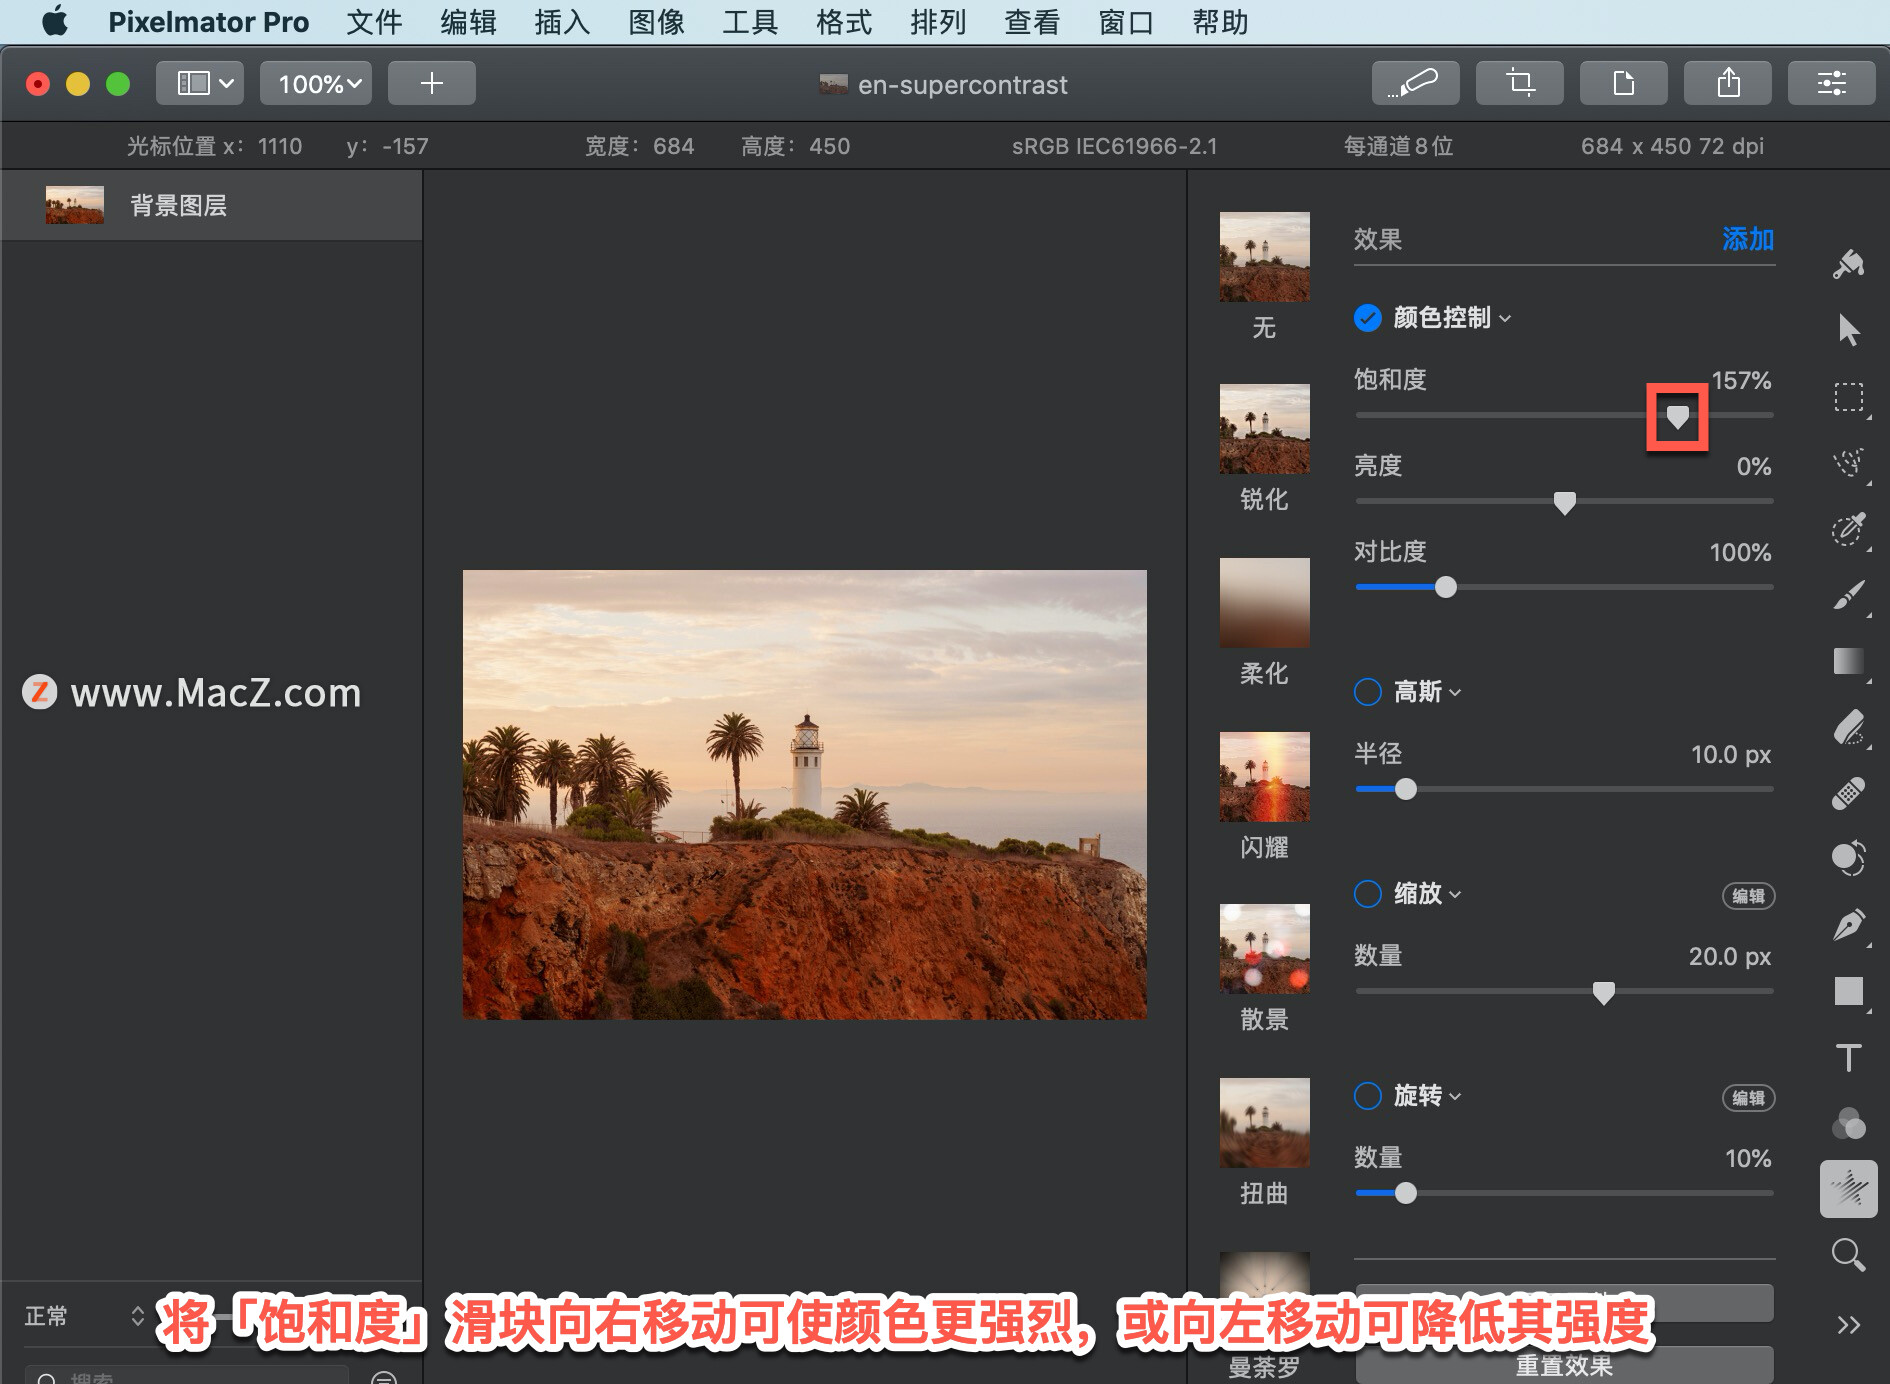The image size is (1890, 1384).
Task: Select the Free Selection lasso tool
Action: [1848, 463]
